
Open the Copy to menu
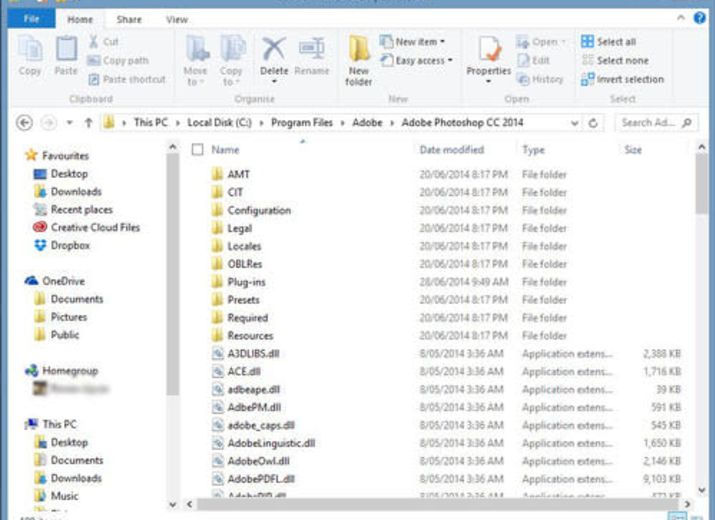[231, 61]
